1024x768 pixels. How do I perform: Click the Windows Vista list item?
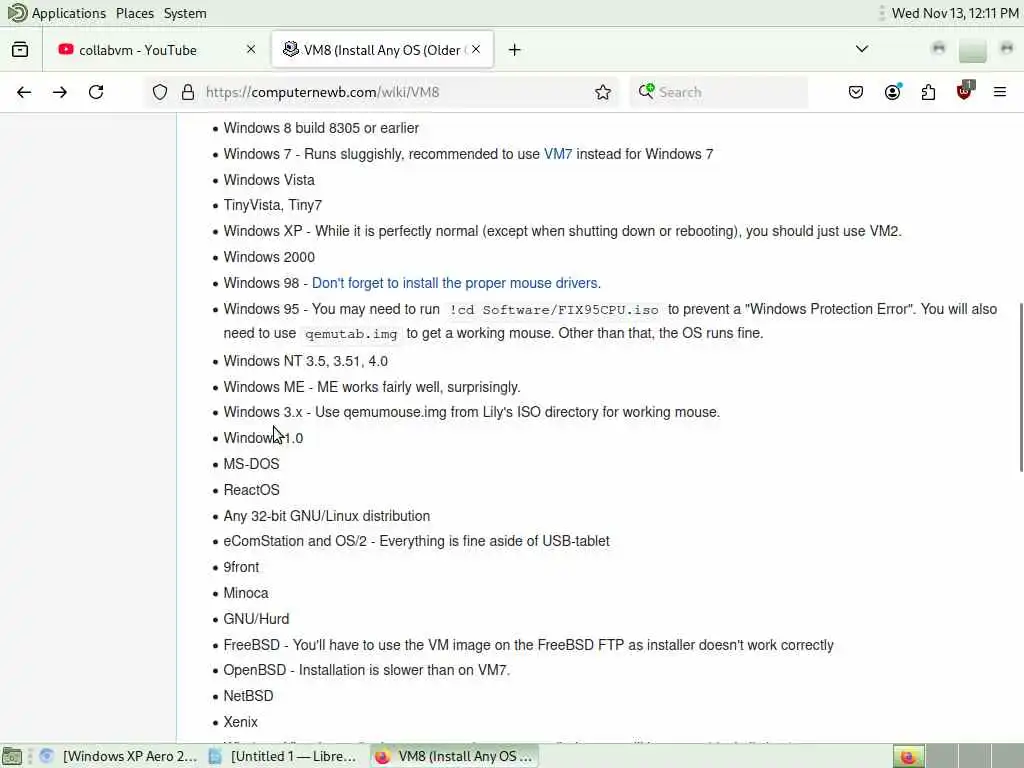click(269, 180)
